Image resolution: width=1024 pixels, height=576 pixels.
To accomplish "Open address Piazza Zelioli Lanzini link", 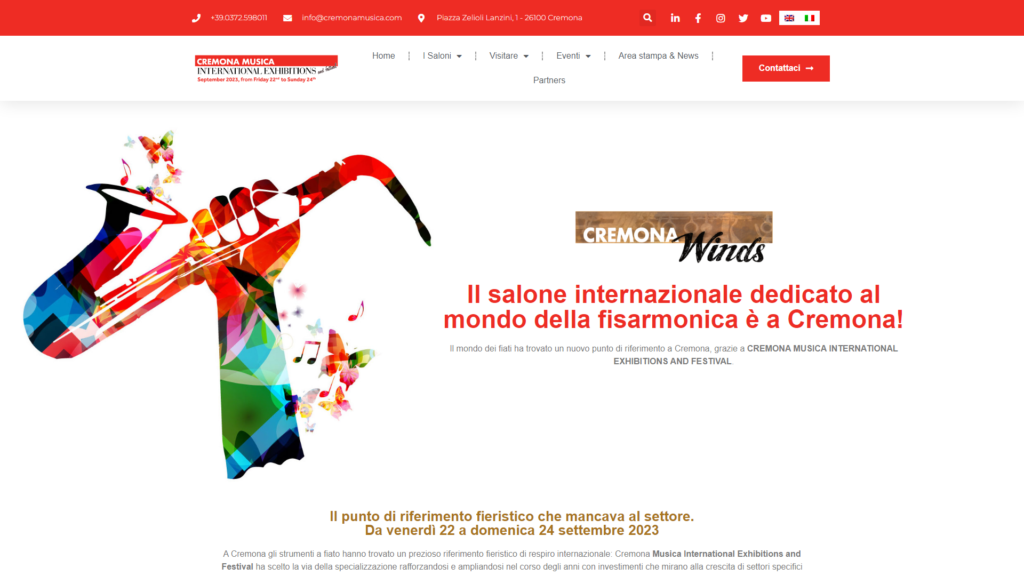I will pyautogui.click(x=509, y=18).
